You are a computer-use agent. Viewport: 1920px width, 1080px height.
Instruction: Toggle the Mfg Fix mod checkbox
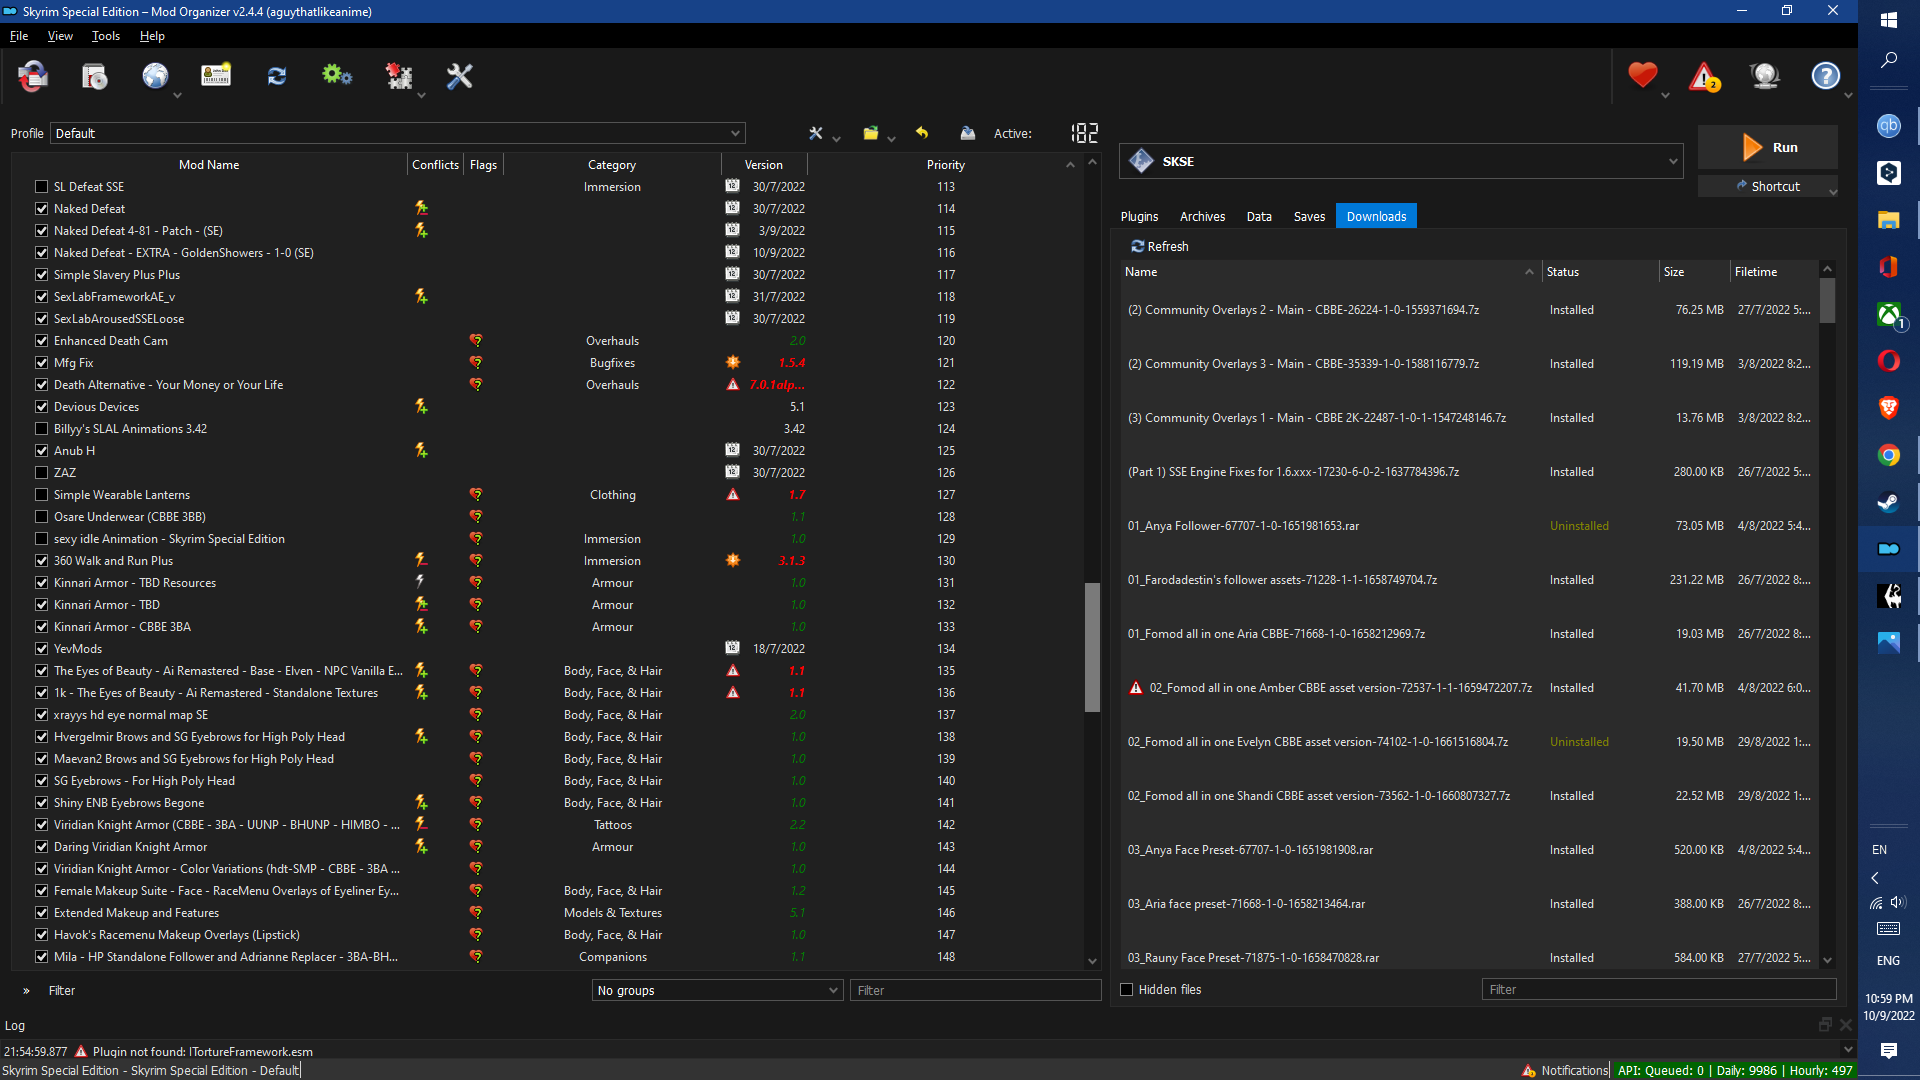(41, 363)
